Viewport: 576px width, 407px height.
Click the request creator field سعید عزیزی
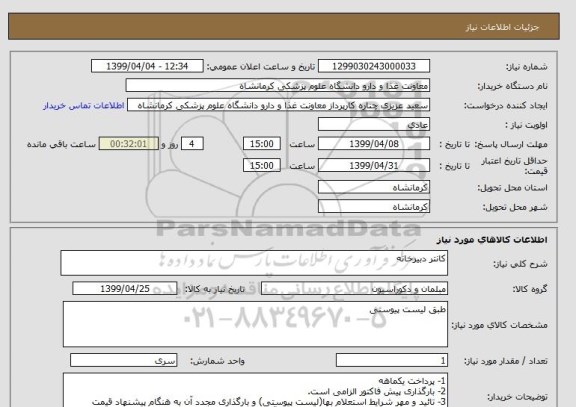[x=278, y=105]
